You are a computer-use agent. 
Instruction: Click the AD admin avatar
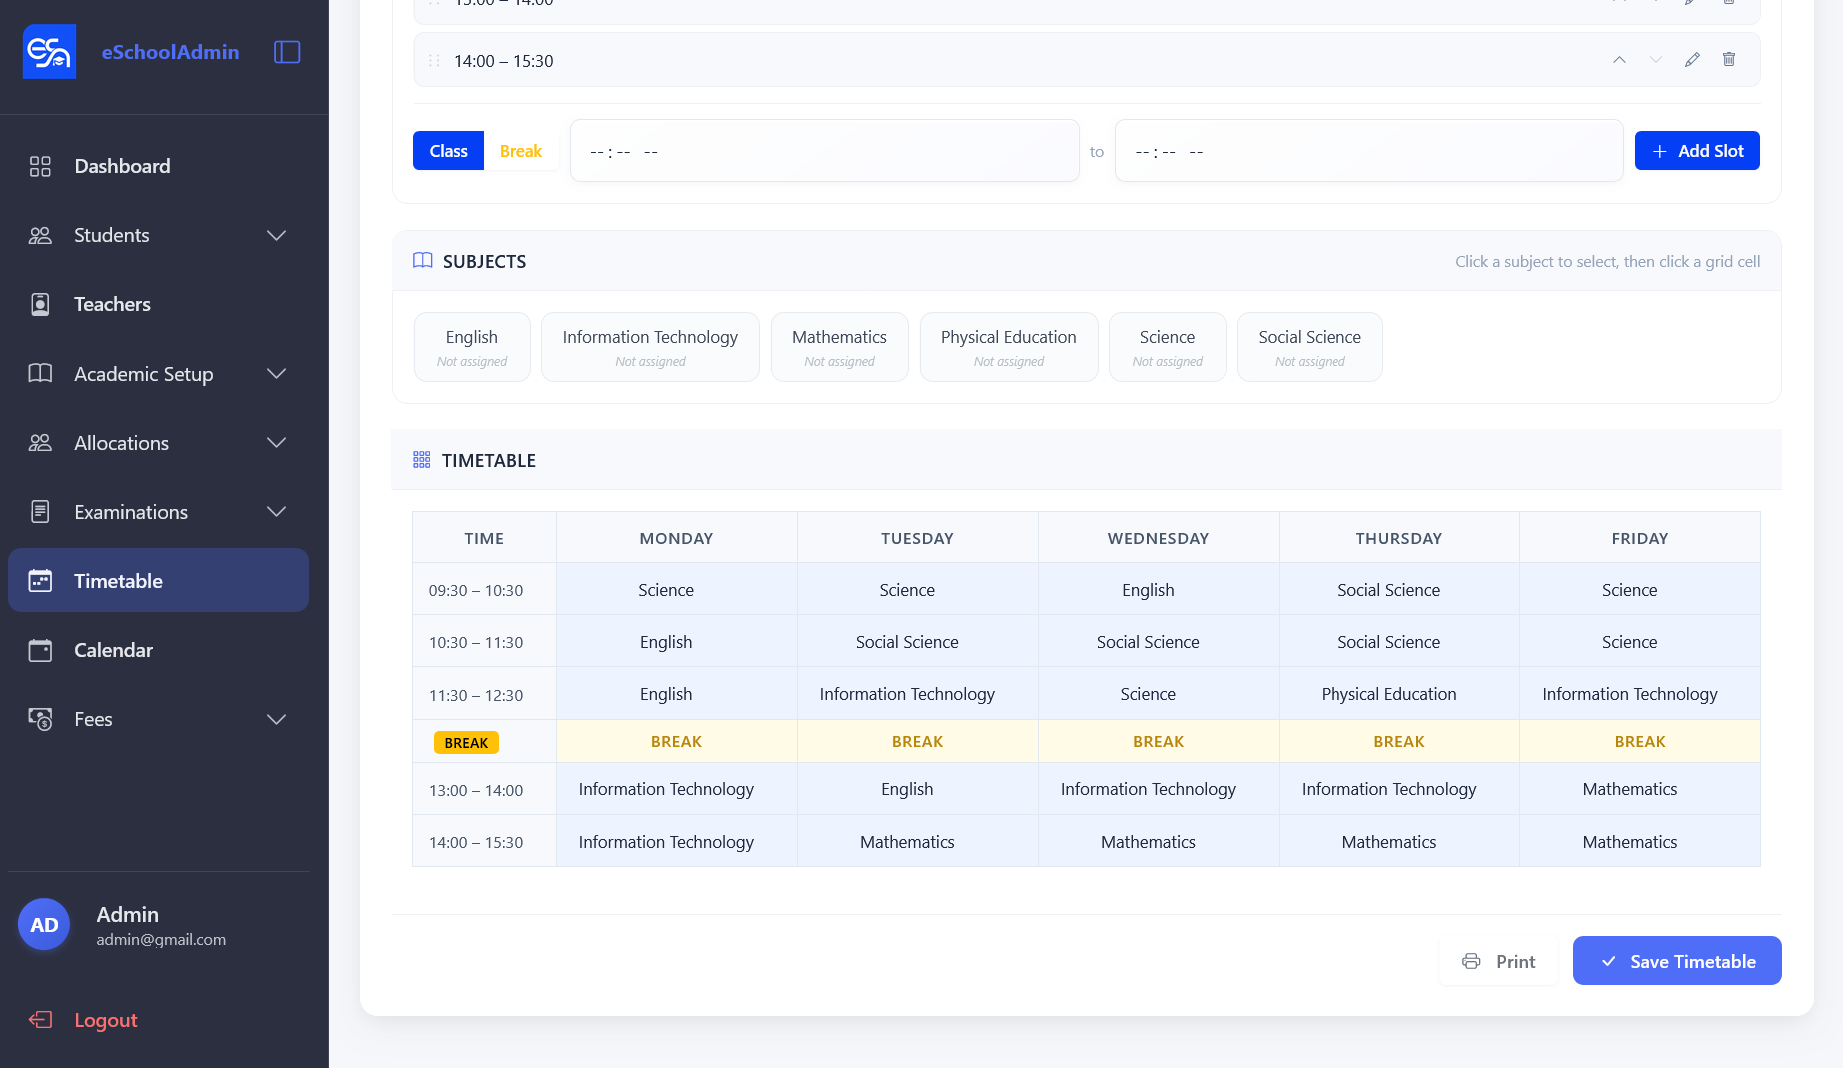coord(44,925)
